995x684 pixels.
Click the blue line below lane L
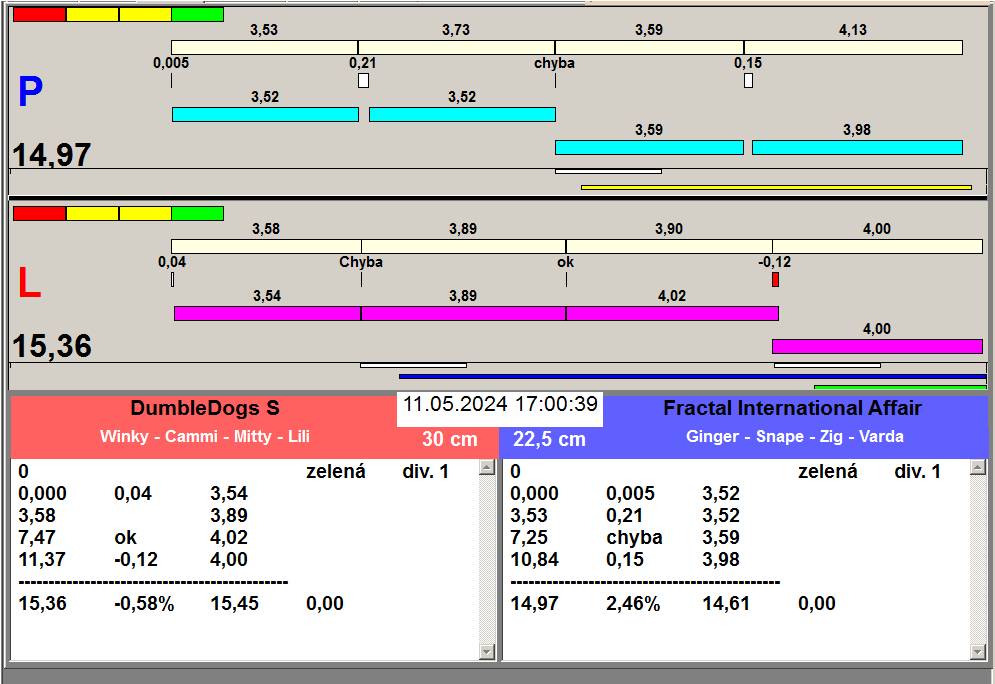point(692,376)
